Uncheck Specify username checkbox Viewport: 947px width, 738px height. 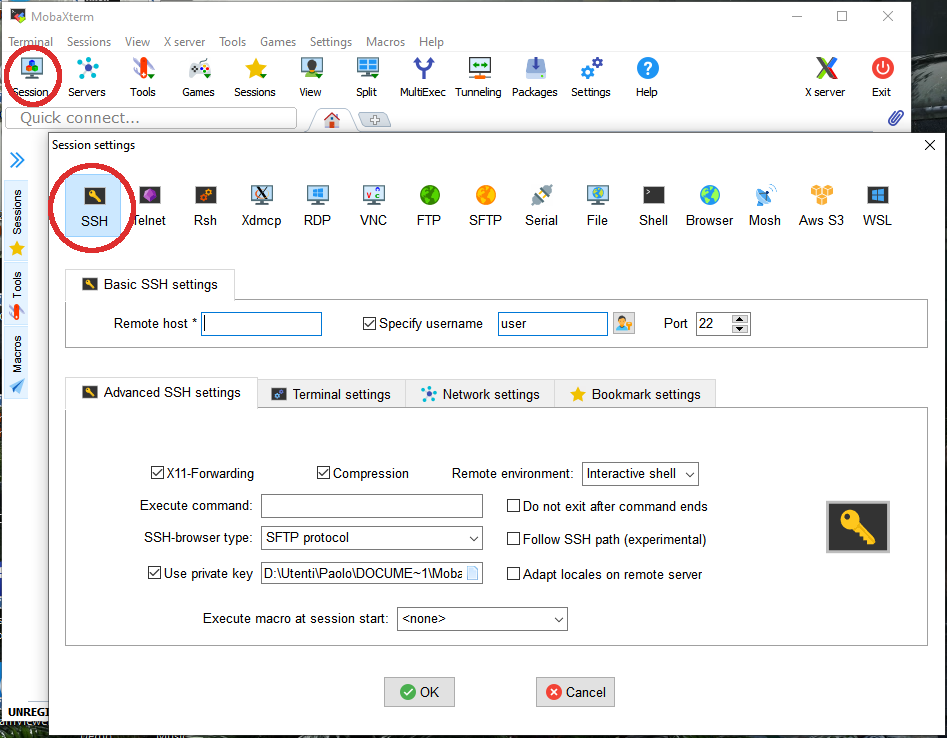pyautogui.click(x=370, y=324)
